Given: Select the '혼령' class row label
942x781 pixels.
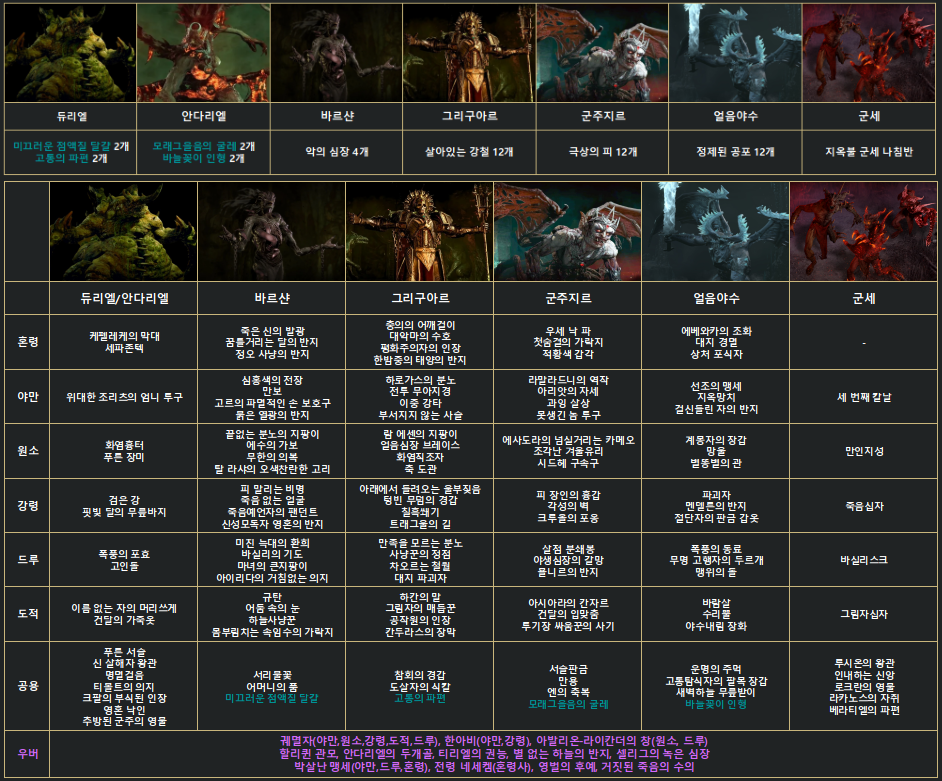Looking at the screenshot, I should click(x=28, y=342).
